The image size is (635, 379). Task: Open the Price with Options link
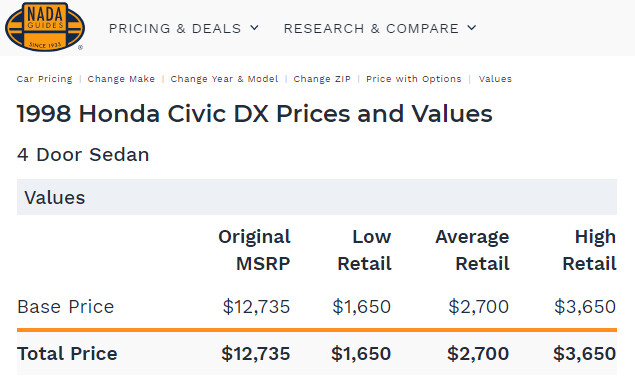click(414, 79)
